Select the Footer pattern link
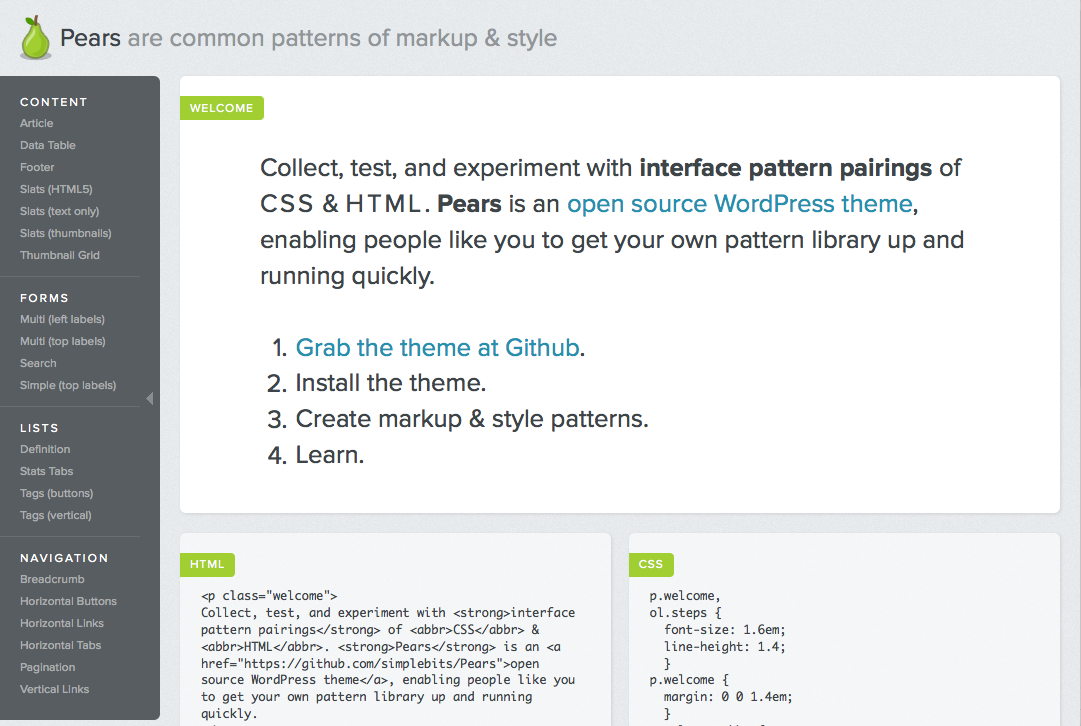 (x=37, y=168)
